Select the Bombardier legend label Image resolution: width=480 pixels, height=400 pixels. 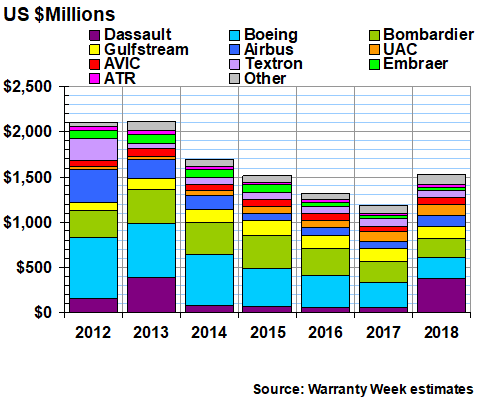click(428, 34)
